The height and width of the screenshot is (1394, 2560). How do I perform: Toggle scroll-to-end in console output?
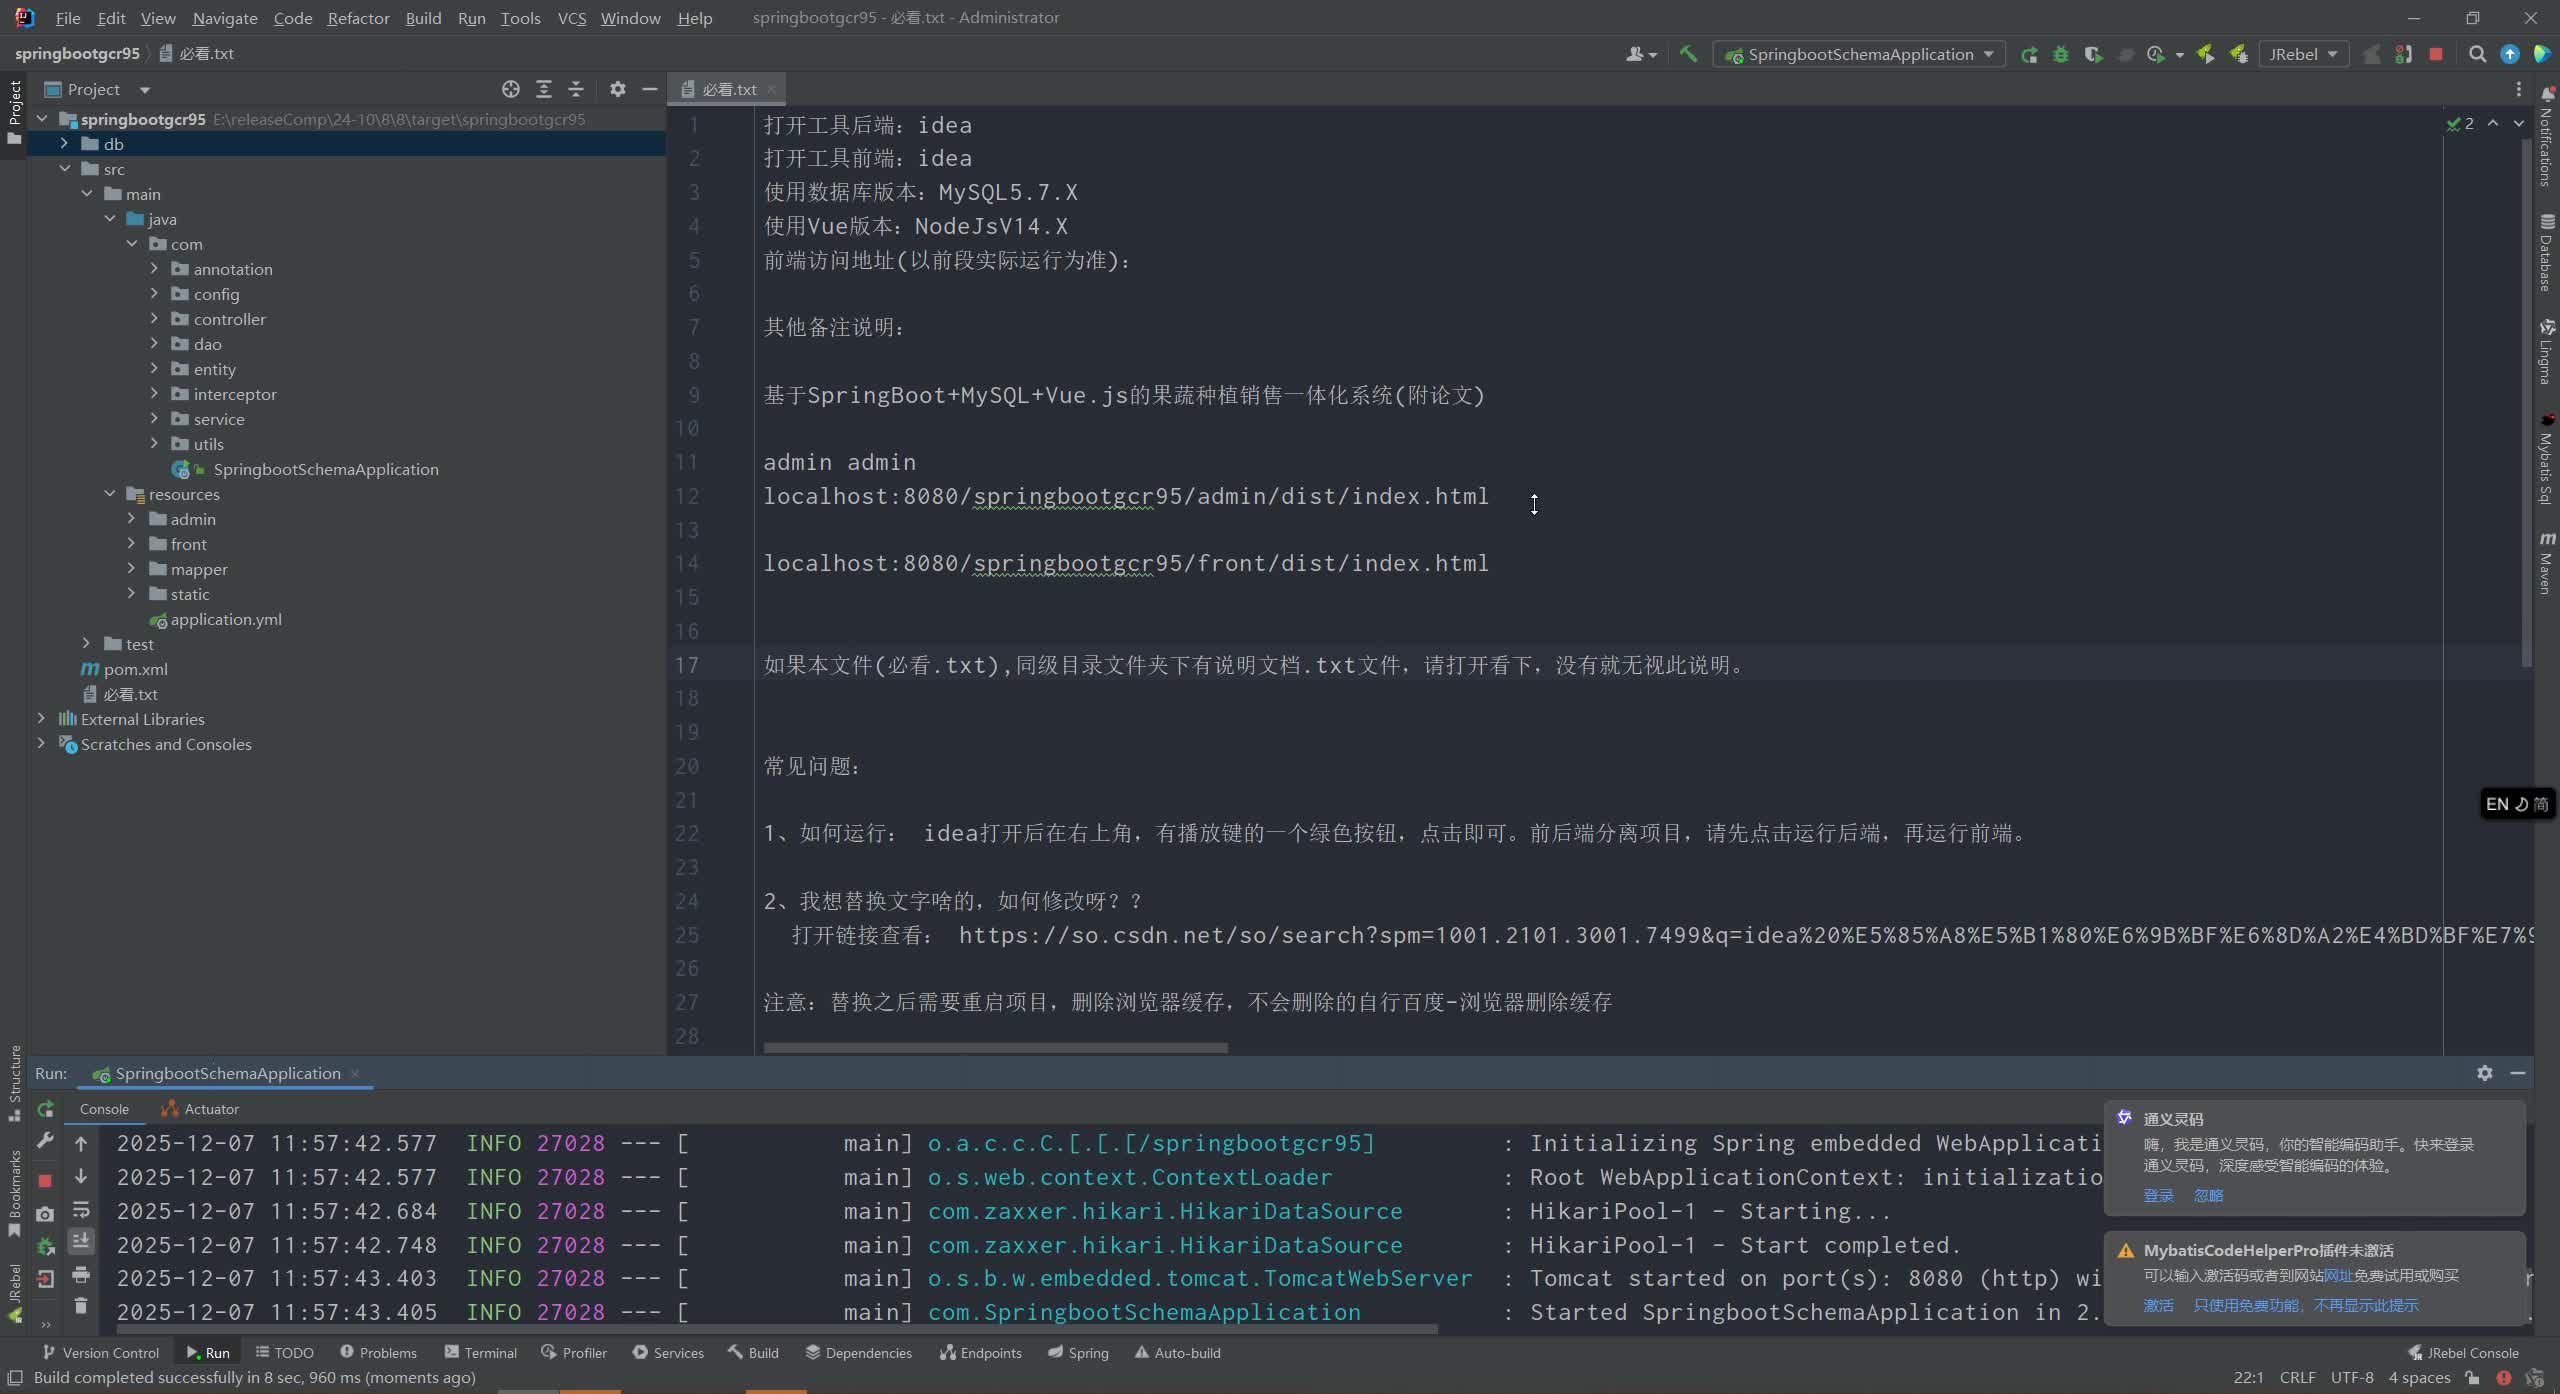[x=81, y=1241]
